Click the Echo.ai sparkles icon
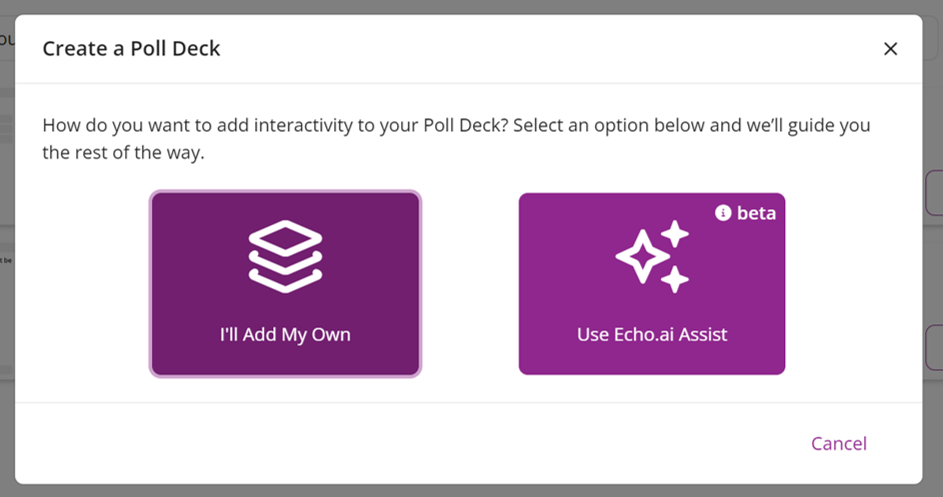Screen dimensions: 943x497 tap(652, 256)
